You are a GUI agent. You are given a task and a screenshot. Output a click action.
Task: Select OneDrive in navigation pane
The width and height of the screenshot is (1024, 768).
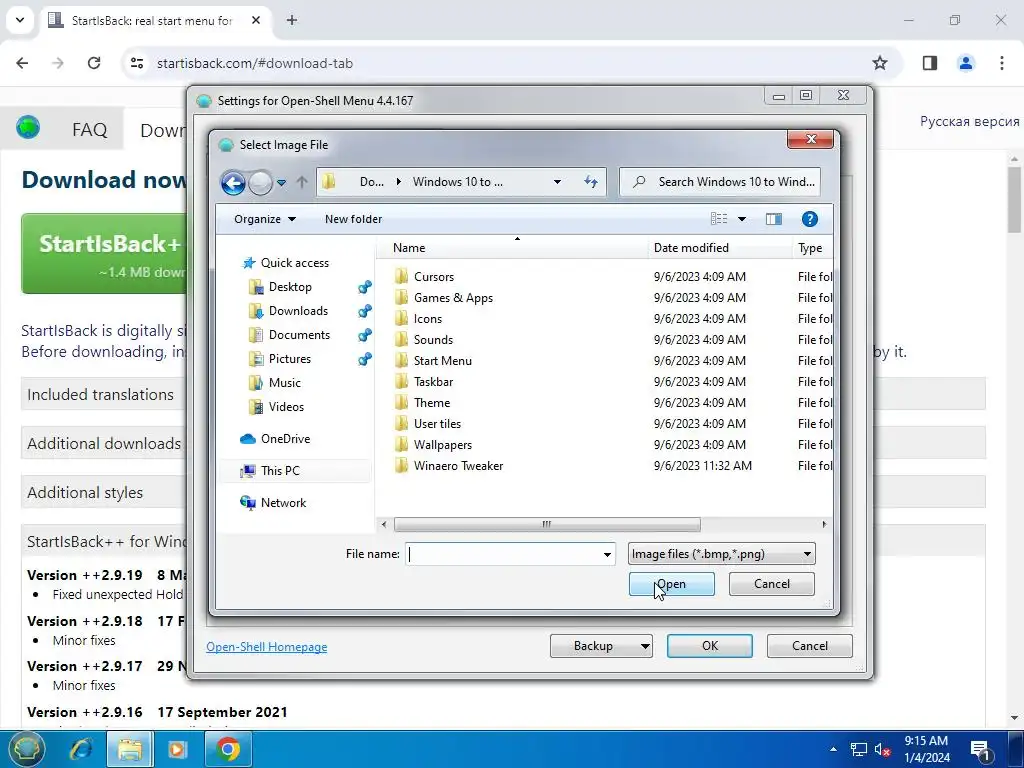pyautogui.click(x=285, y=439)
